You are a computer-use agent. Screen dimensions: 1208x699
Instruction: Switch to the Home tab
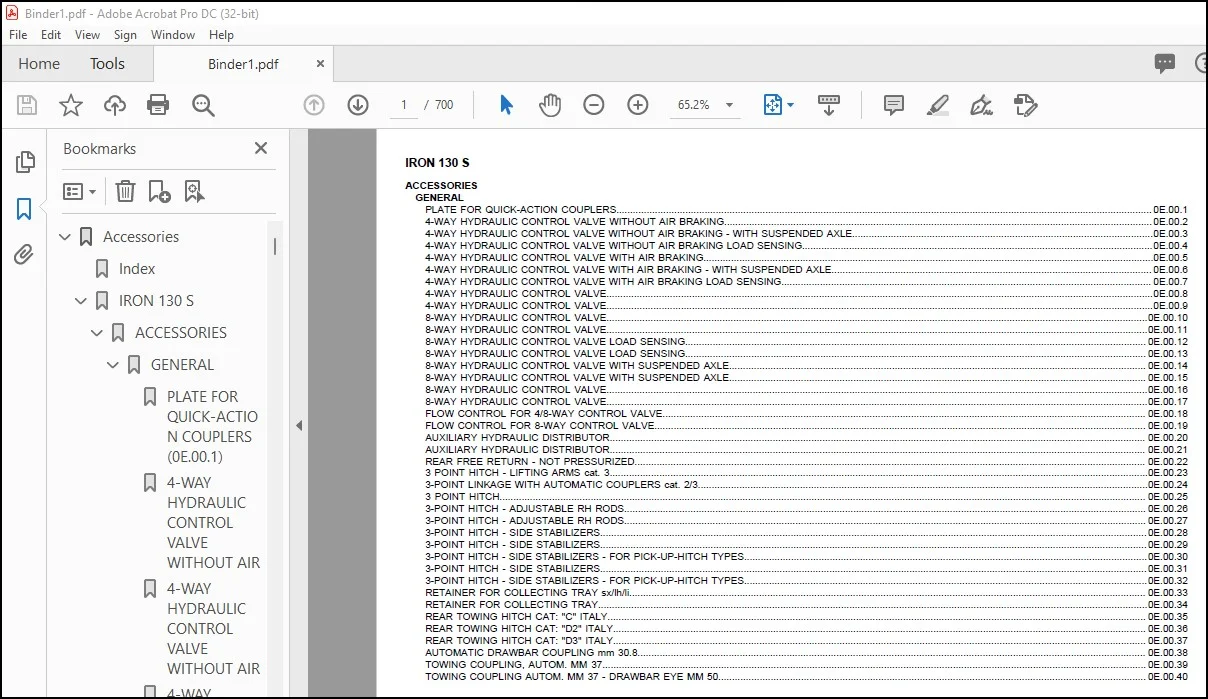(39, 63)
